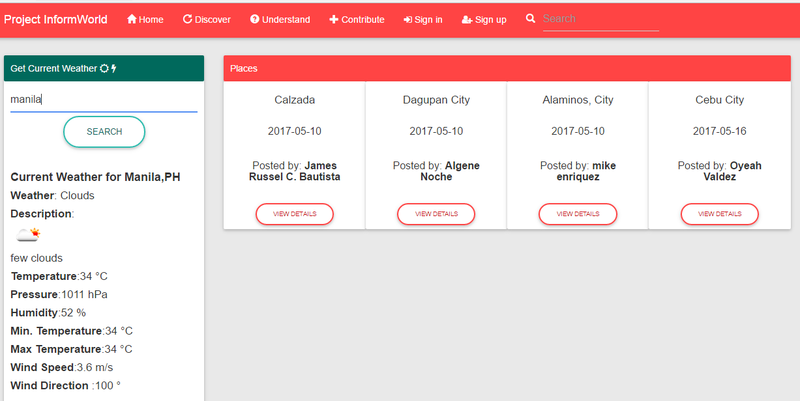Click the city input containing manila
The image size is (800, 401).
point(104,100)
